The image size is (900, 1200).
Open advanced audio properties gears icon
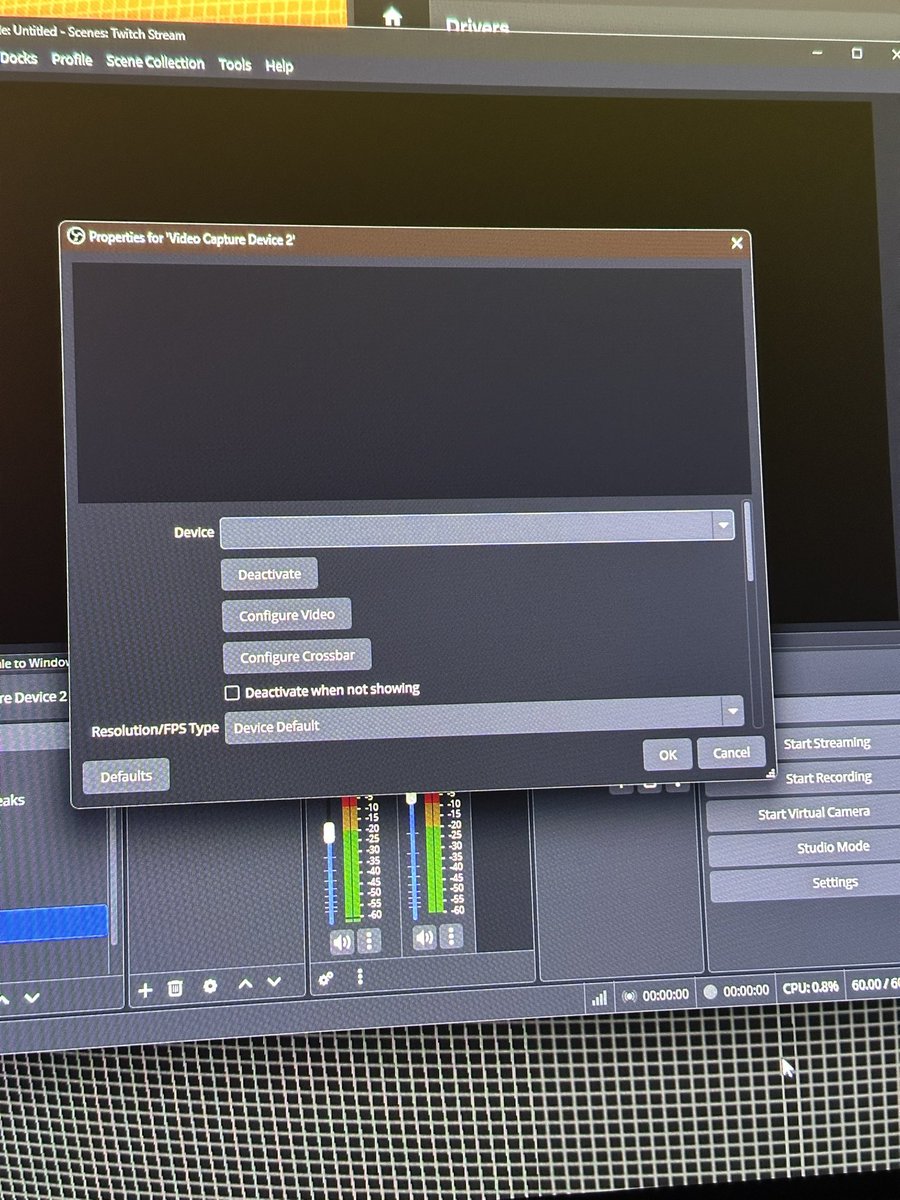325,979
